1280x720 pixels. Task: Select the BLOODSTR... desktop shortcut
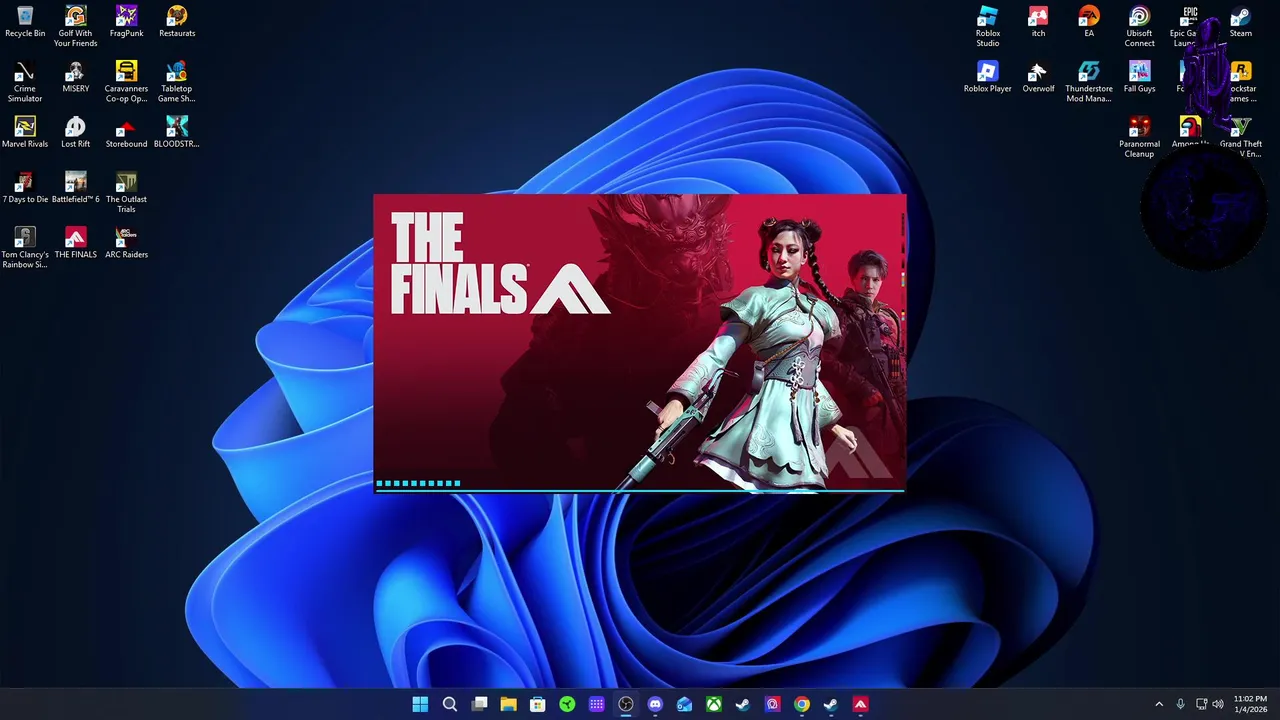tap(177, 133)
